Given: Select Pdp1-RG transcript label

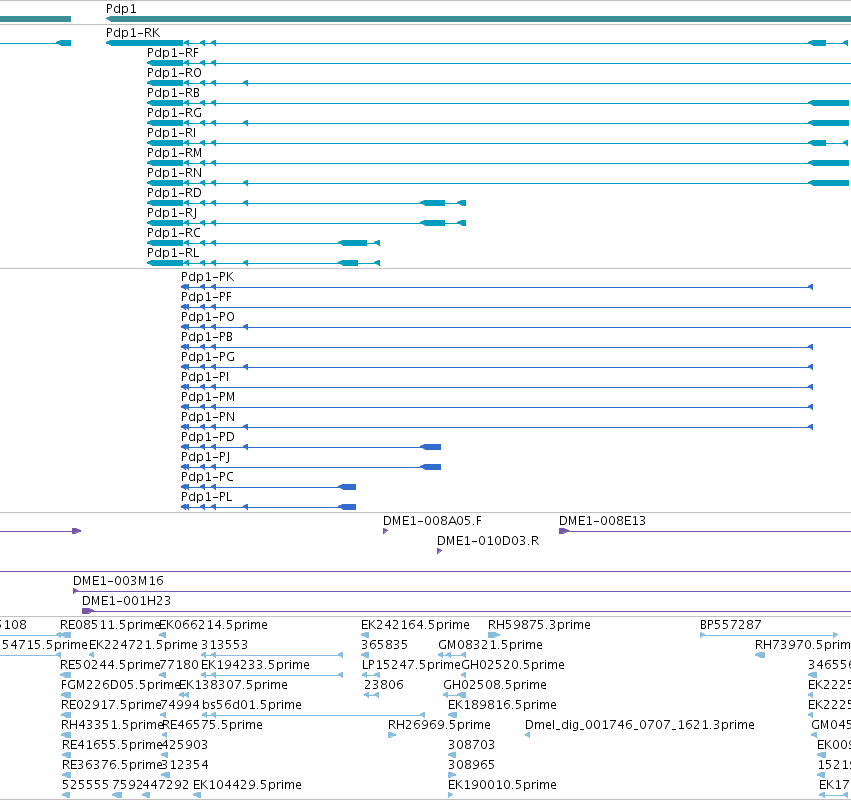Looking at the screenshot, I should tap(174, 113).
